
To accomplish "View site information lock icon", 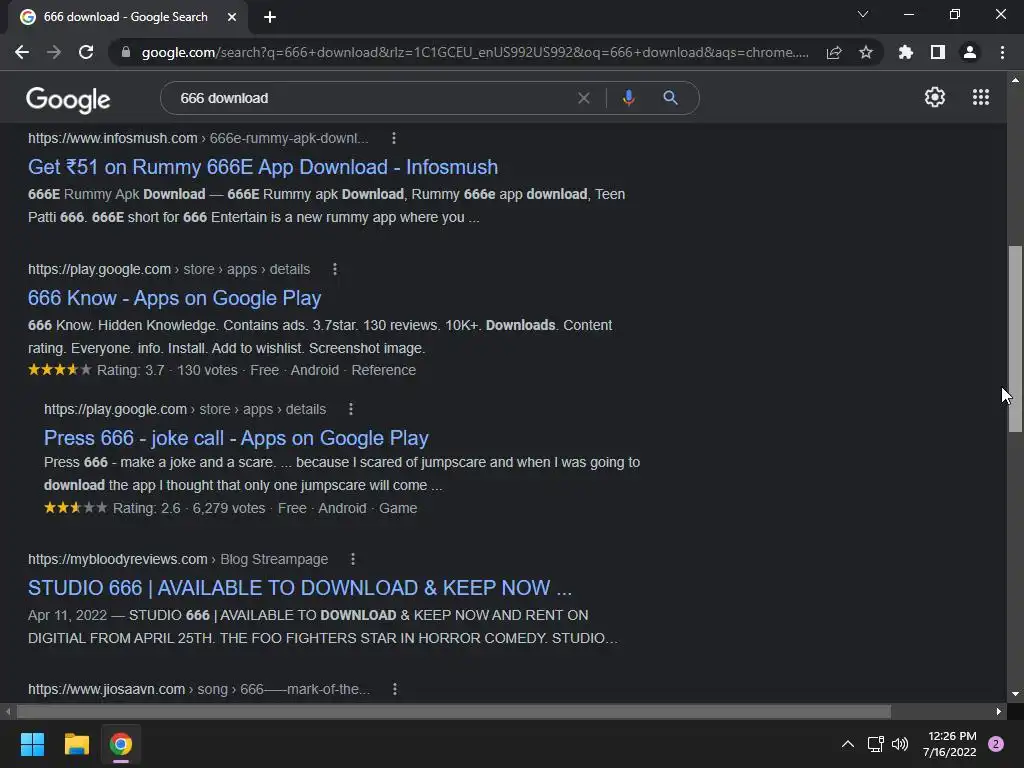I will pos(126,52).
